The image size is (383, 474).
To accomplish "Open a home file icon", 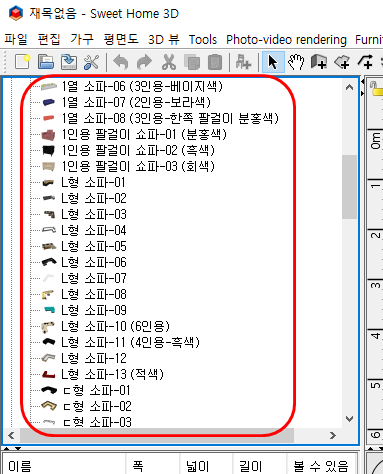I will [x=46, y=62].
